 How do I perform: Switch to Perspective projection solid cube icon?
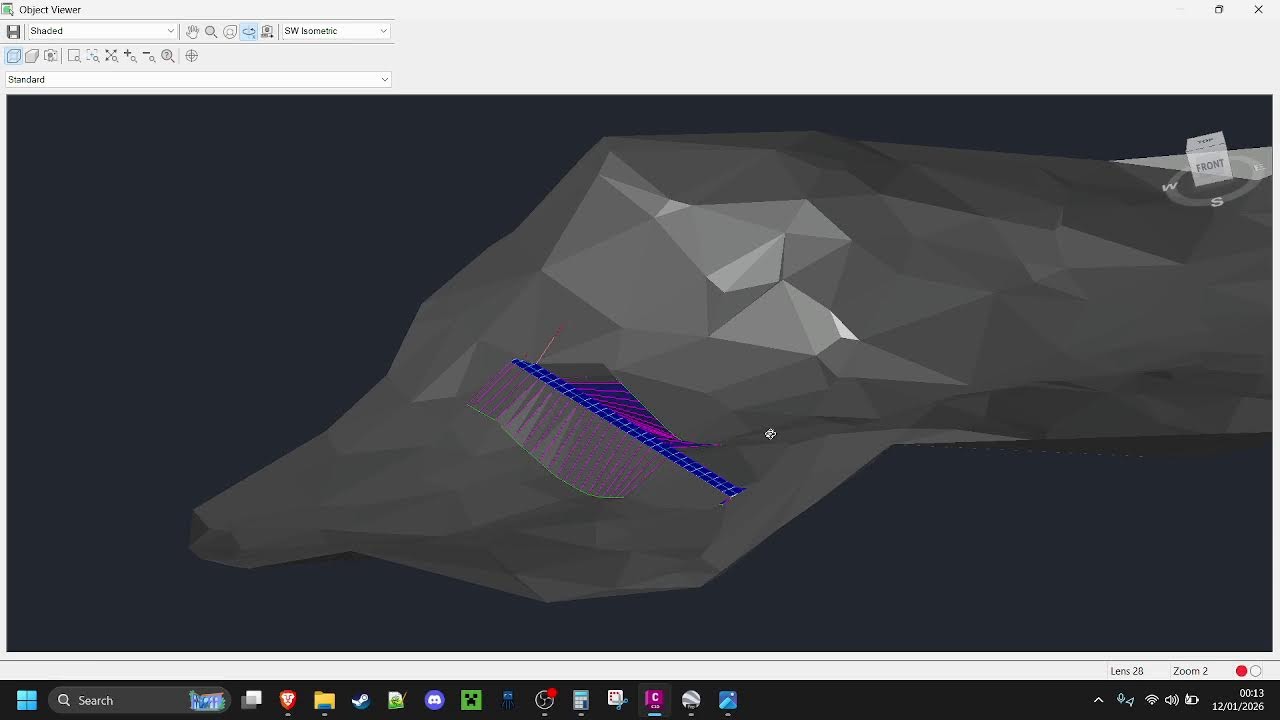point(32,56)
